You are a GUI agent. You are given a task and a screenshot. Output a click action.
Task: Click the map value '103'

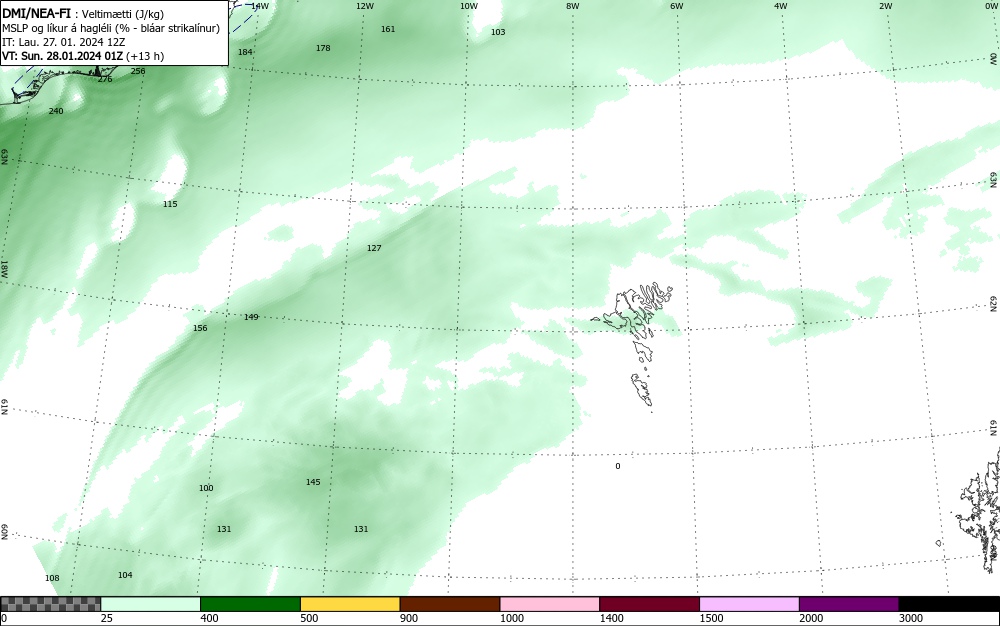pyautogui.click(x=498, y=33)
